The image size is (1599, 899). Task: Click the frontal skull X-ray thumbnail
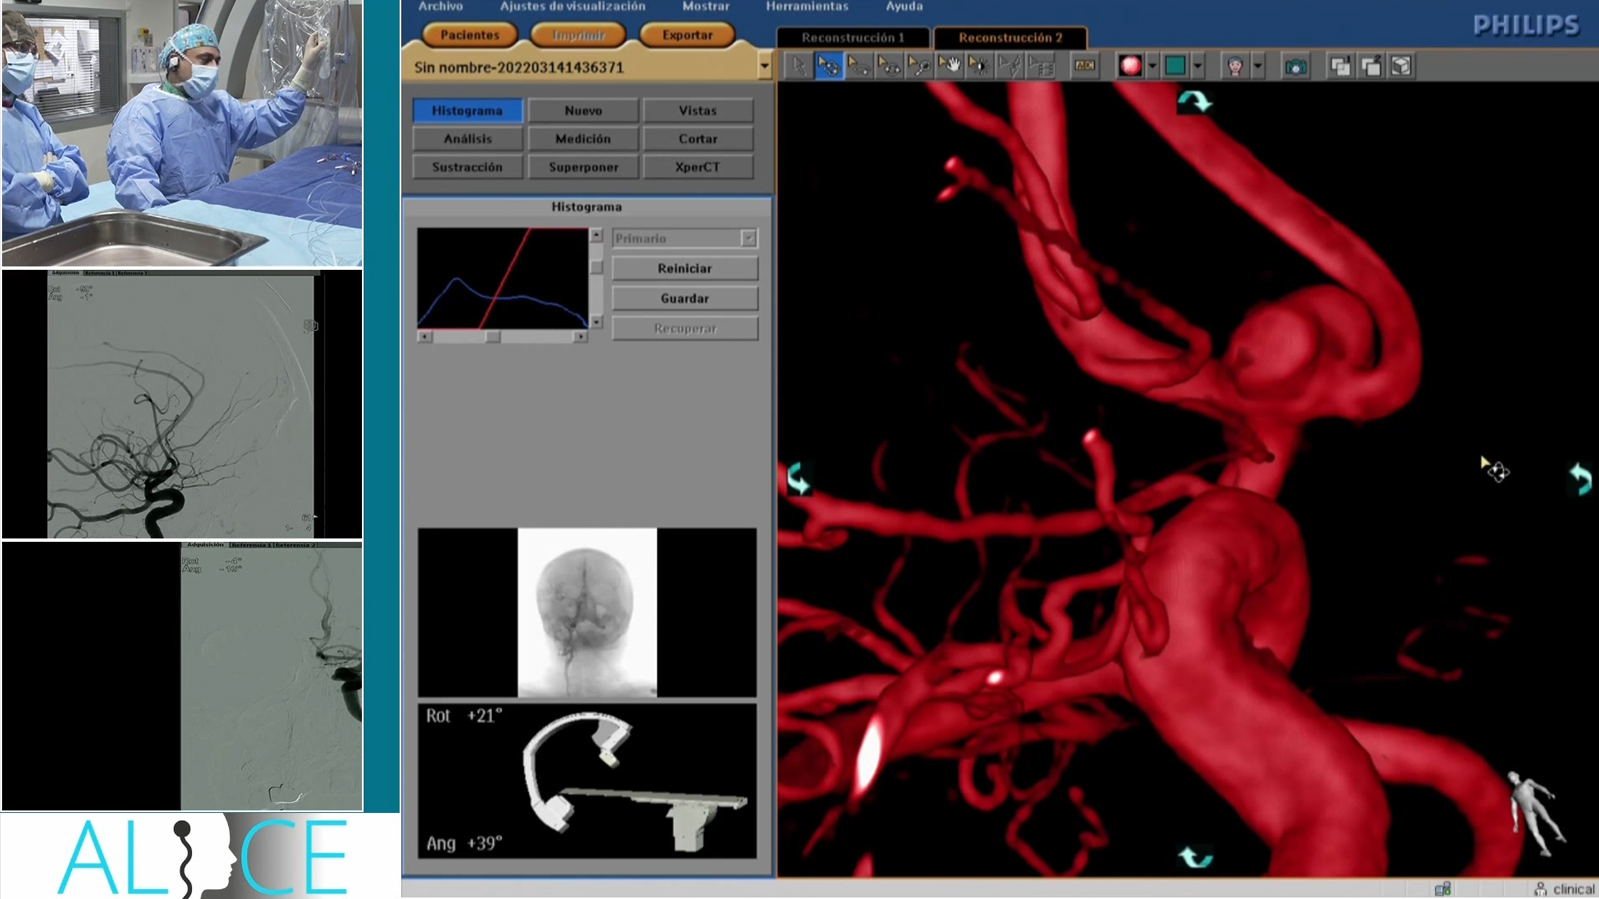tap(587, 612)
